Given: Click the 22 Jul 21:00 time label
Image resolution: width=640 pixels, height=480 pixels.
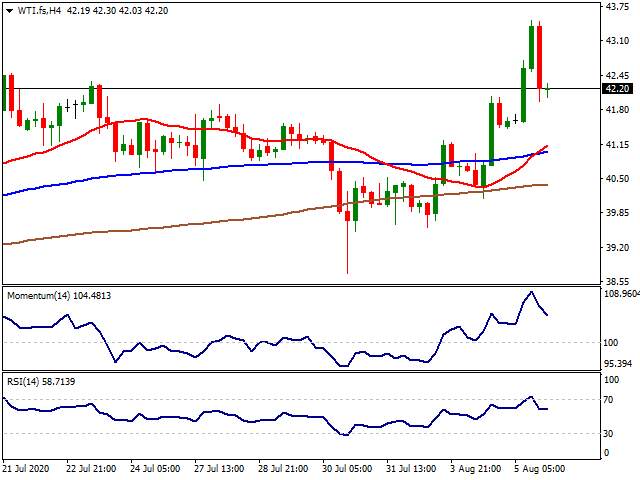Looking at the screenshot, I should [91, 468].
